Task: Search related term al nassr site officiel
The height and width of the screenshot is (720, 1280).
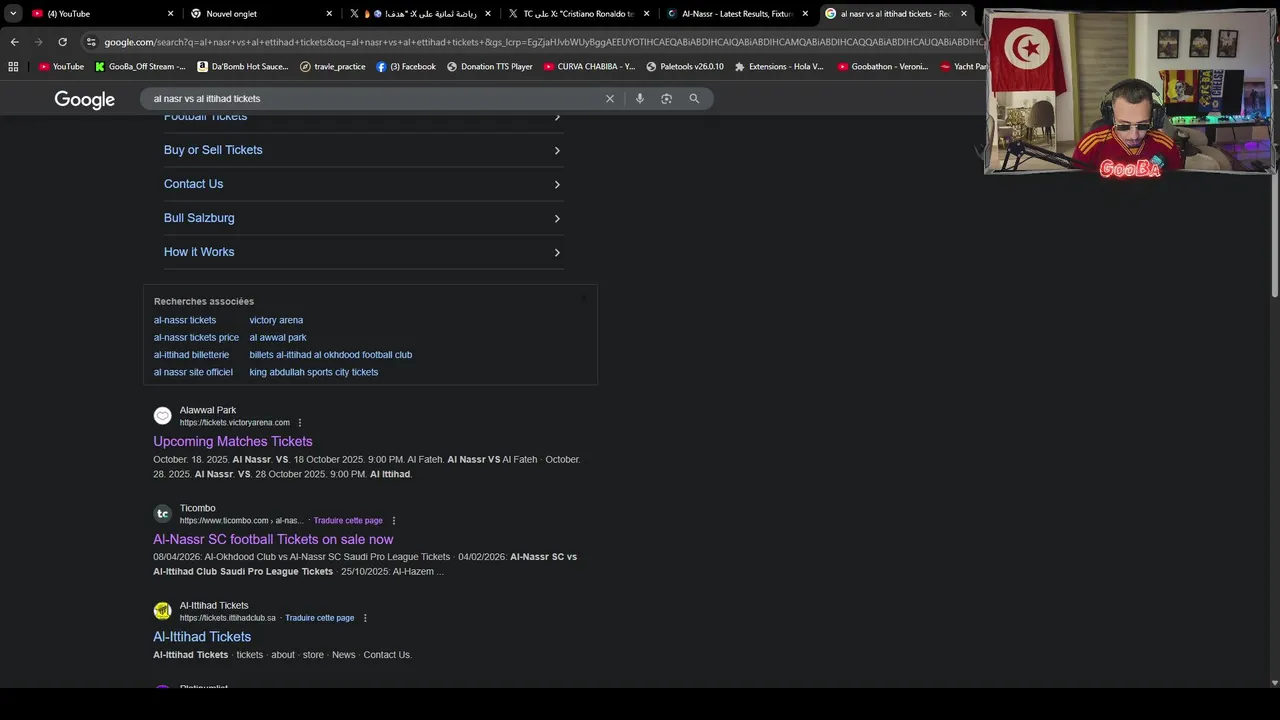Action: [x=193, y=372]
